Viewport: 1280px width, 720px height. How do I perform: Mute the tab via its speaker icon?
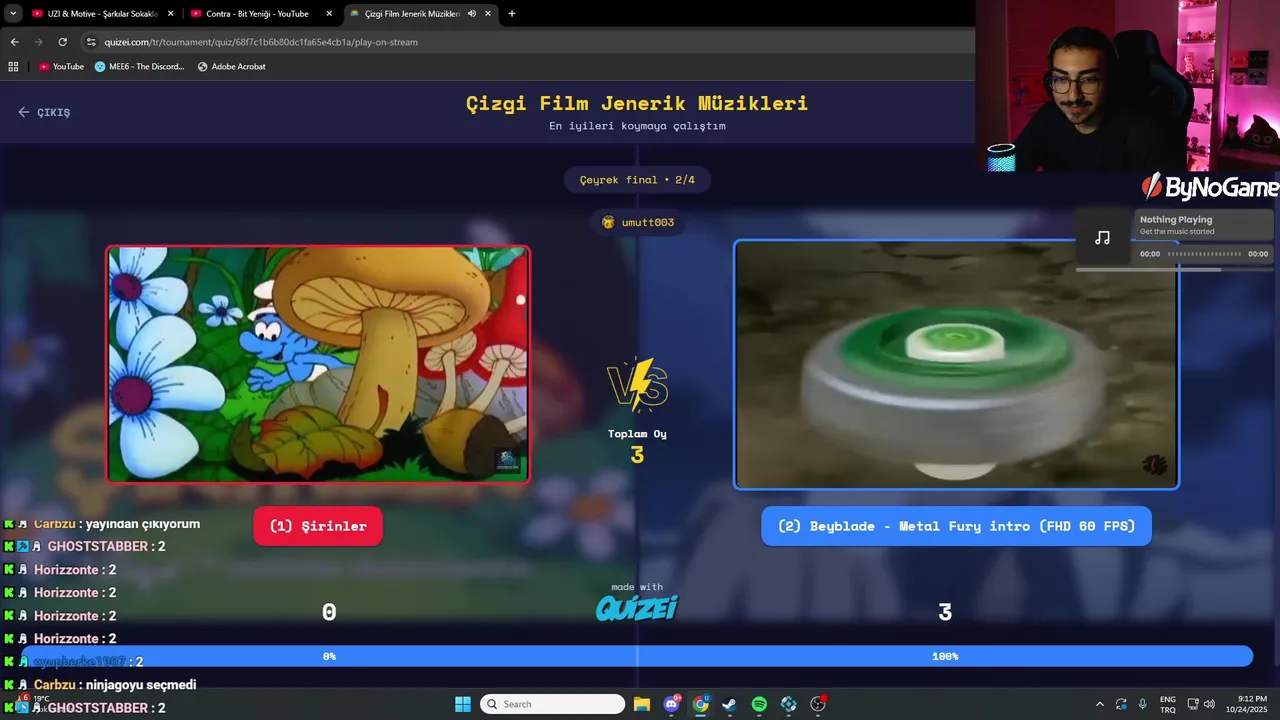click(471, 14)
